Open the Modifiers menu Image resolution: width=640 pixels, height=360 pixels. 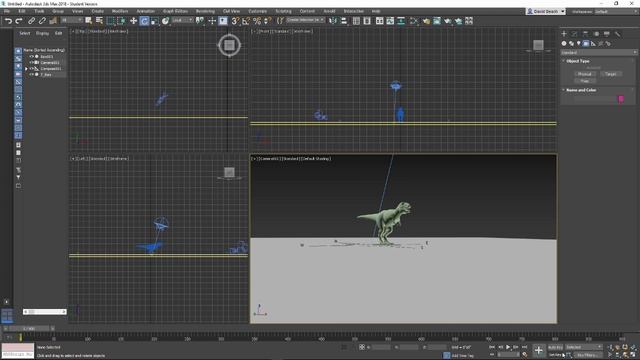120,11
